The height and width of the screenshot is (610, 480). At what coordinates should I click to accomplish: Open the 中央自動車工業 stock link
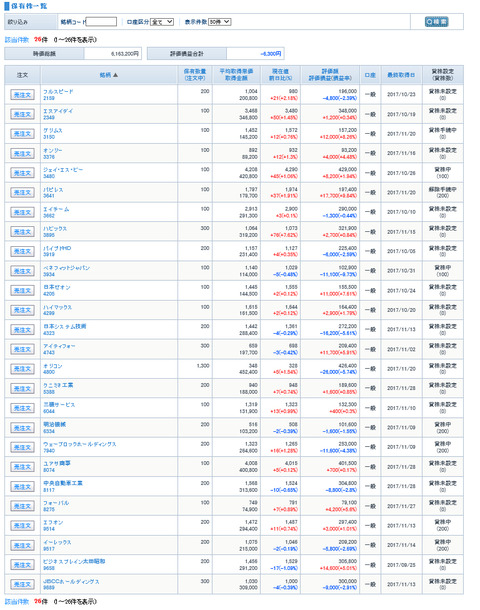click(x=63, y=483)
